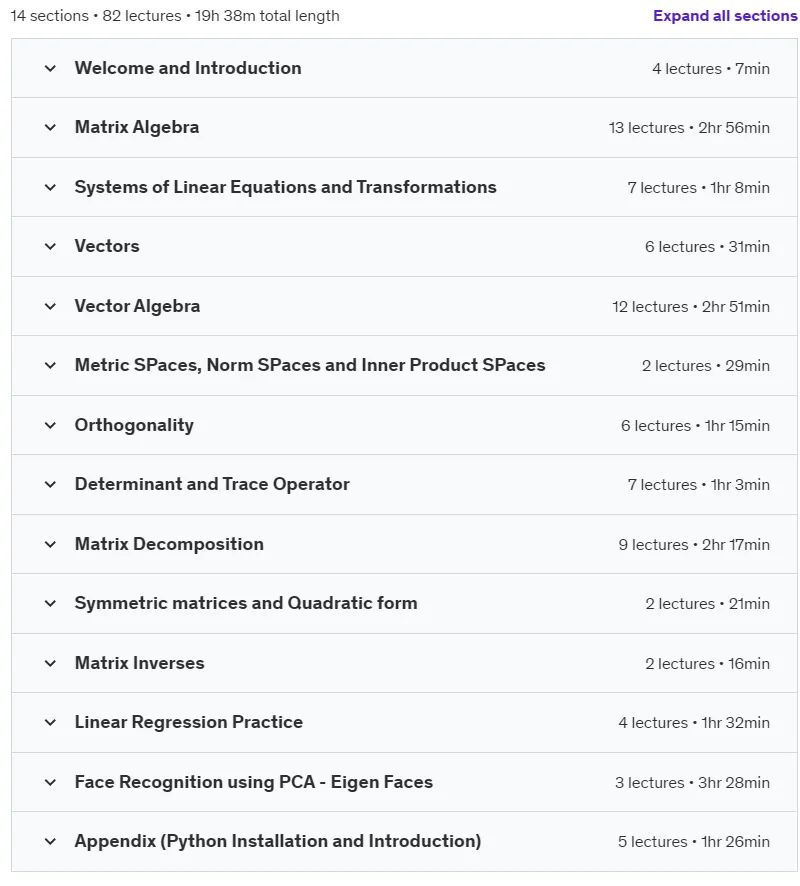800x886 pixels.
Task: Click the Matrix Decomposition section heading
Action: 169,544
